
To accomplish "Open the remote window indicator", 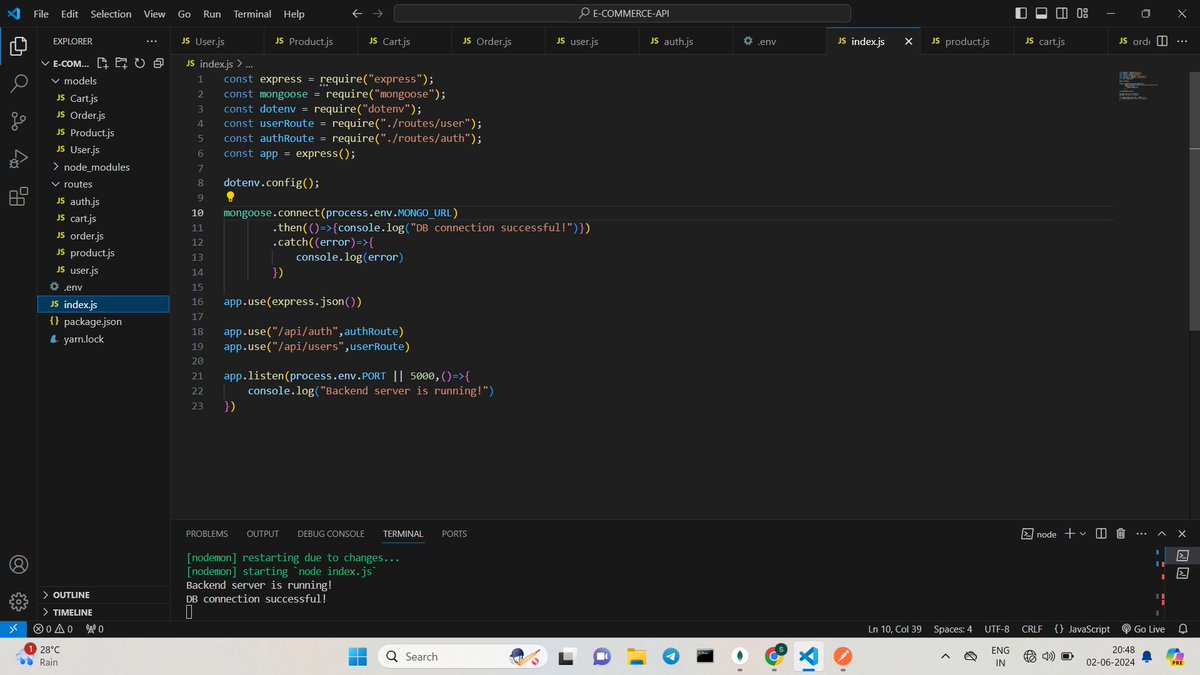I will (11, 629).
